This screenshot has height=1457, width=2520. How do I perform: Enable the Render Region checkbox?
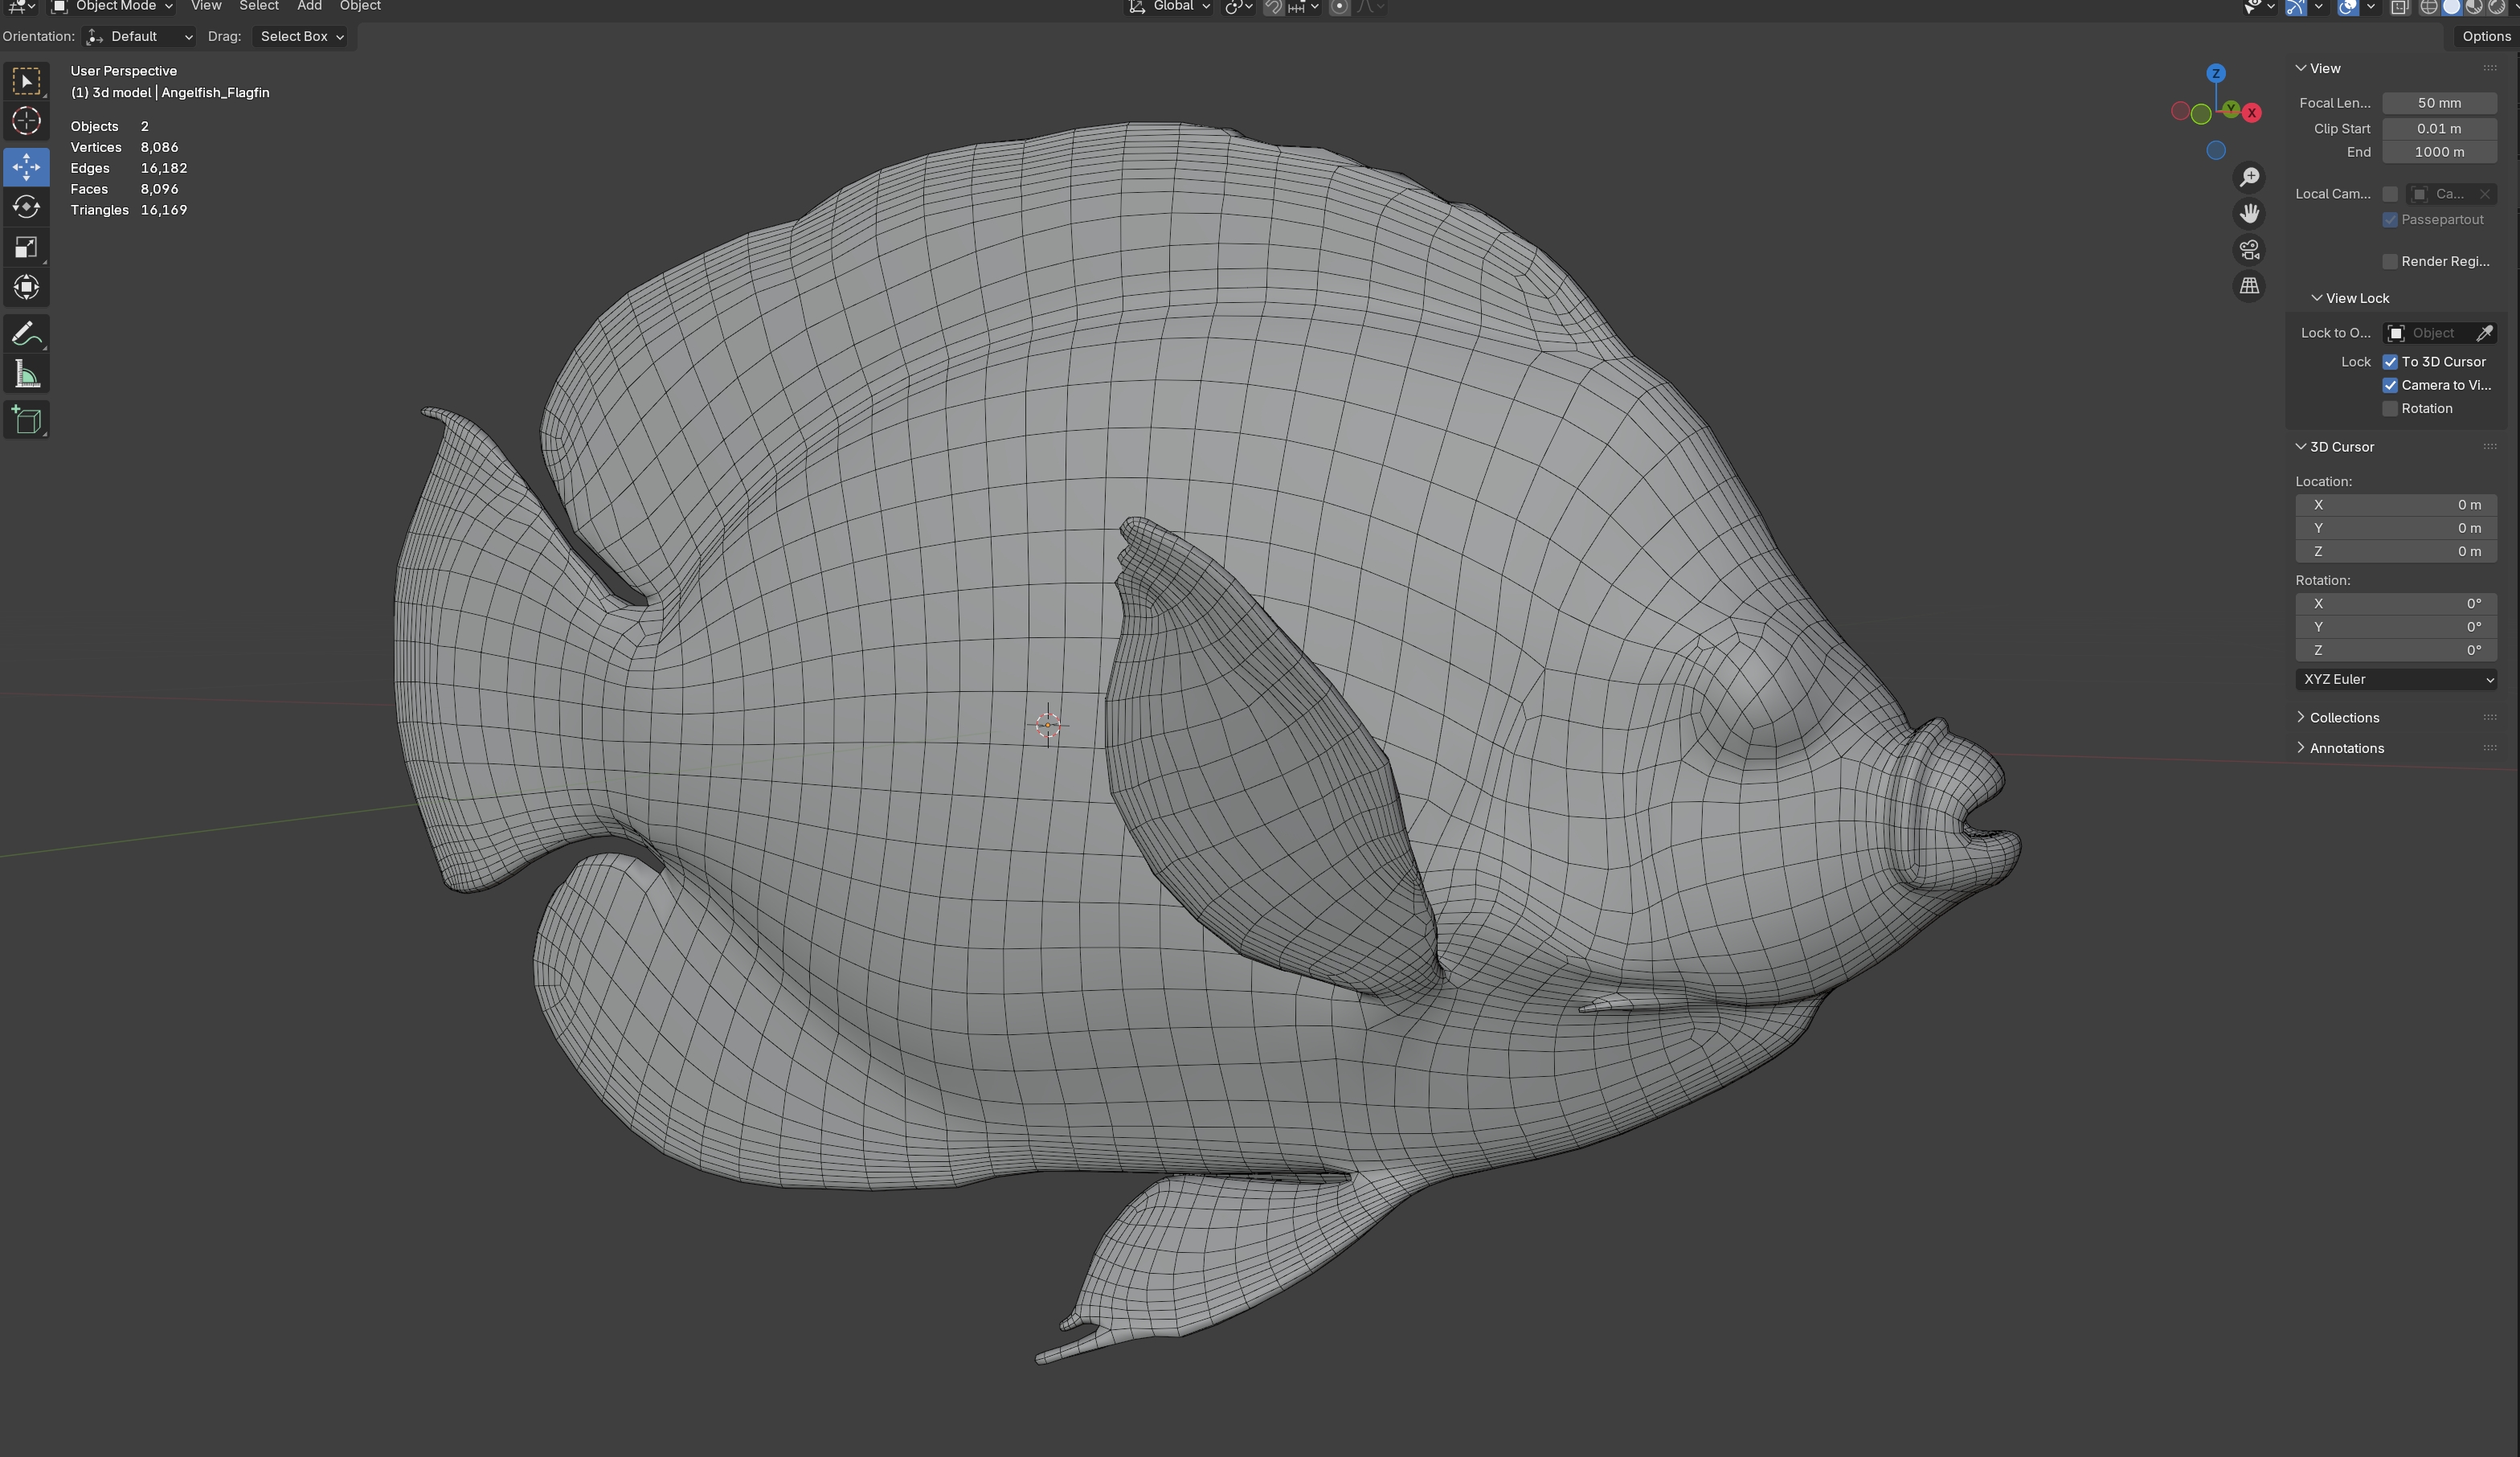point(2390,262)
